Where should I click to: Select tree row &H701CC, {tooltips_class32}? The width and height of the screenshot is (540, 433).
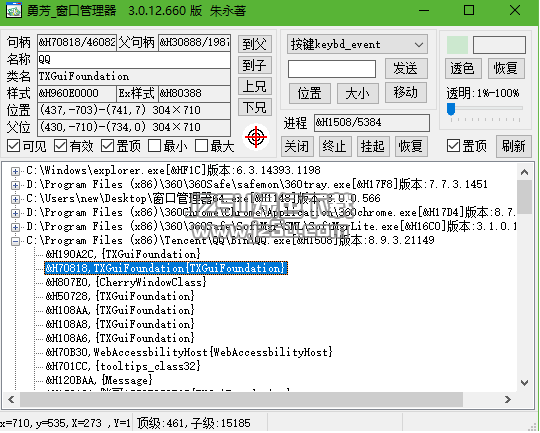coord(123,367)
